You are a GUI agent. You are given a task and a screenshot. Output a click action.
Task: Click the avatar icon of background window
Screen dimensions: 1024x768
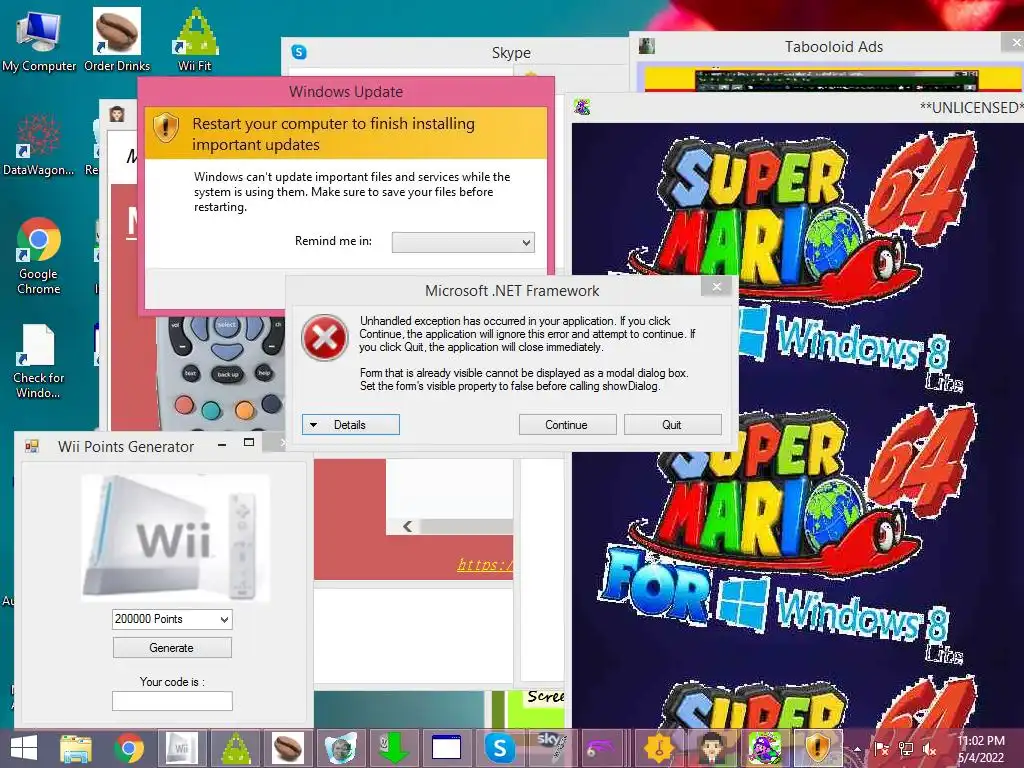(x=117, y=114)
